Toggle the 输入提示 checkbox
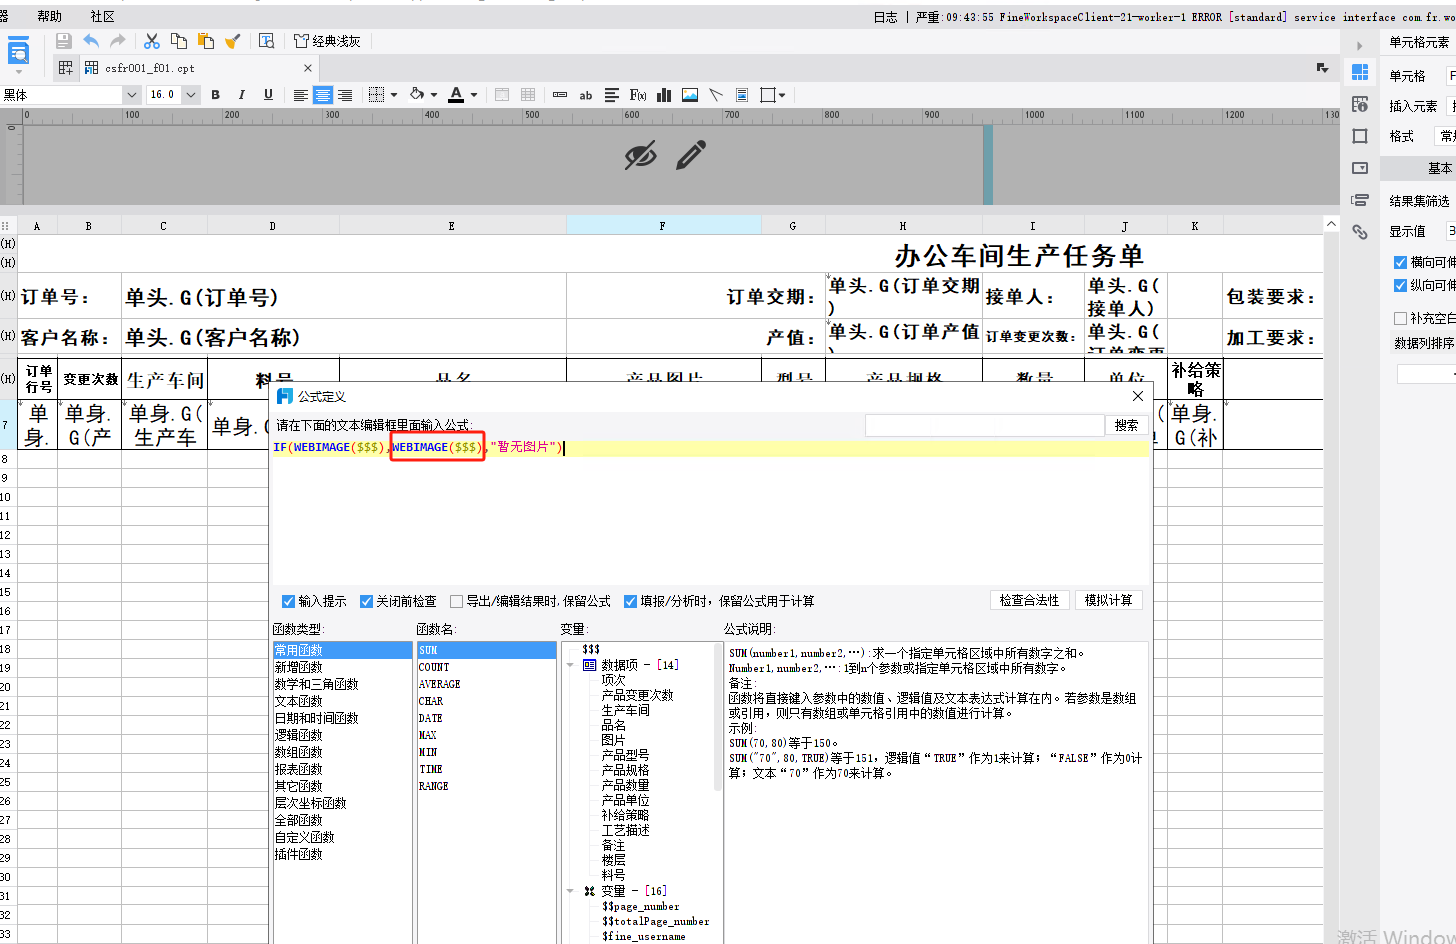1456x944 pixels. point(288,601)
